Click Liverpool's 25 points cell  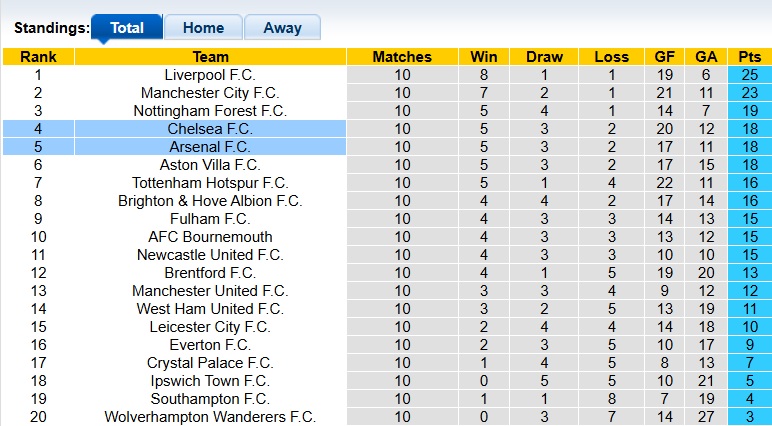click(x=749, y=75)
